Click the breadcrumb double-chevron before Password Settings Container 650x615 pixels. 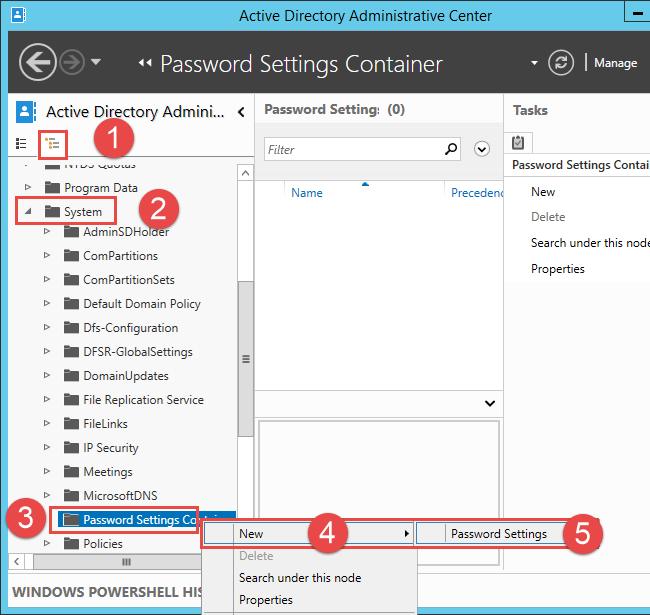(145, 63)
